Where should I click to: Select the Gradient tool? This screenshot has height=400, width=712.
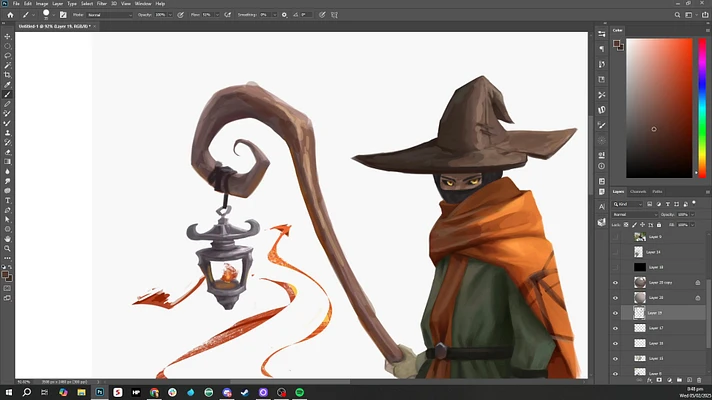(x=7, y=162)
